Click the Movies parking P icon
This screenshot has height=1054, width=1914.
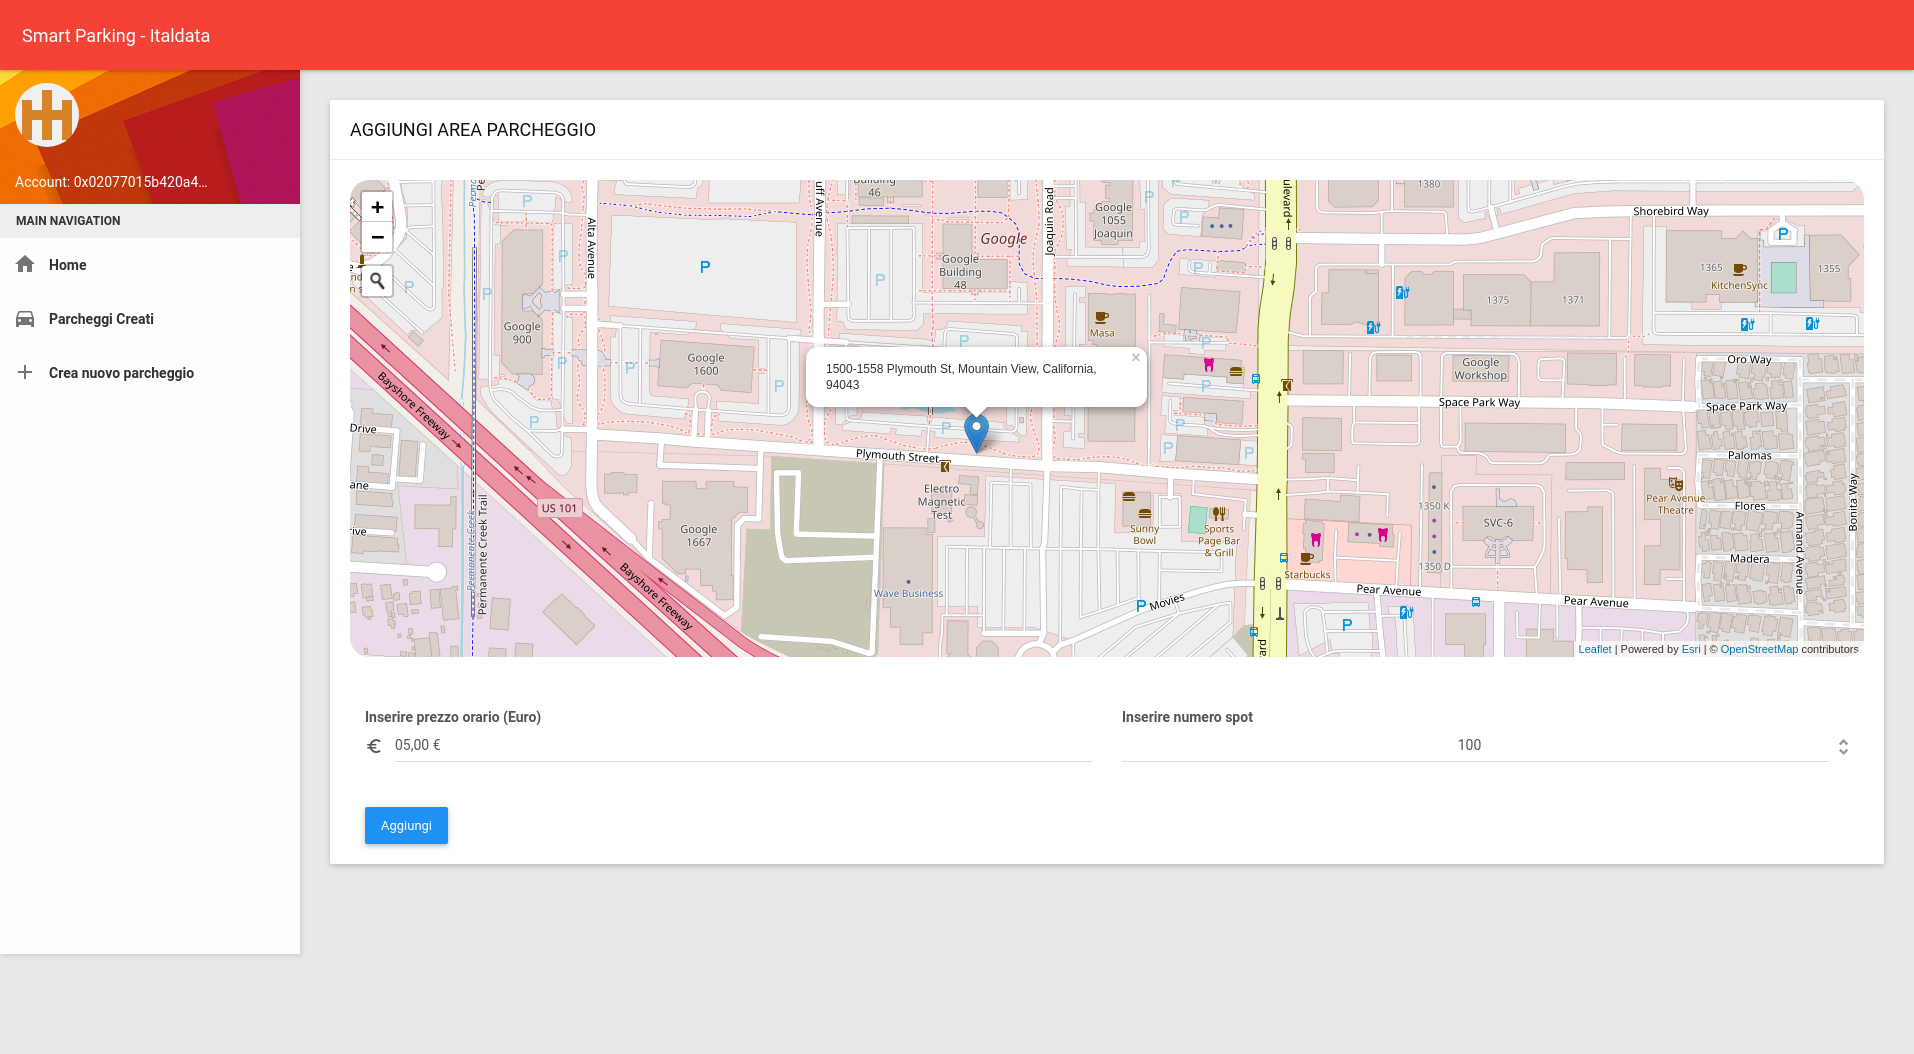(x=1141, y=606)
